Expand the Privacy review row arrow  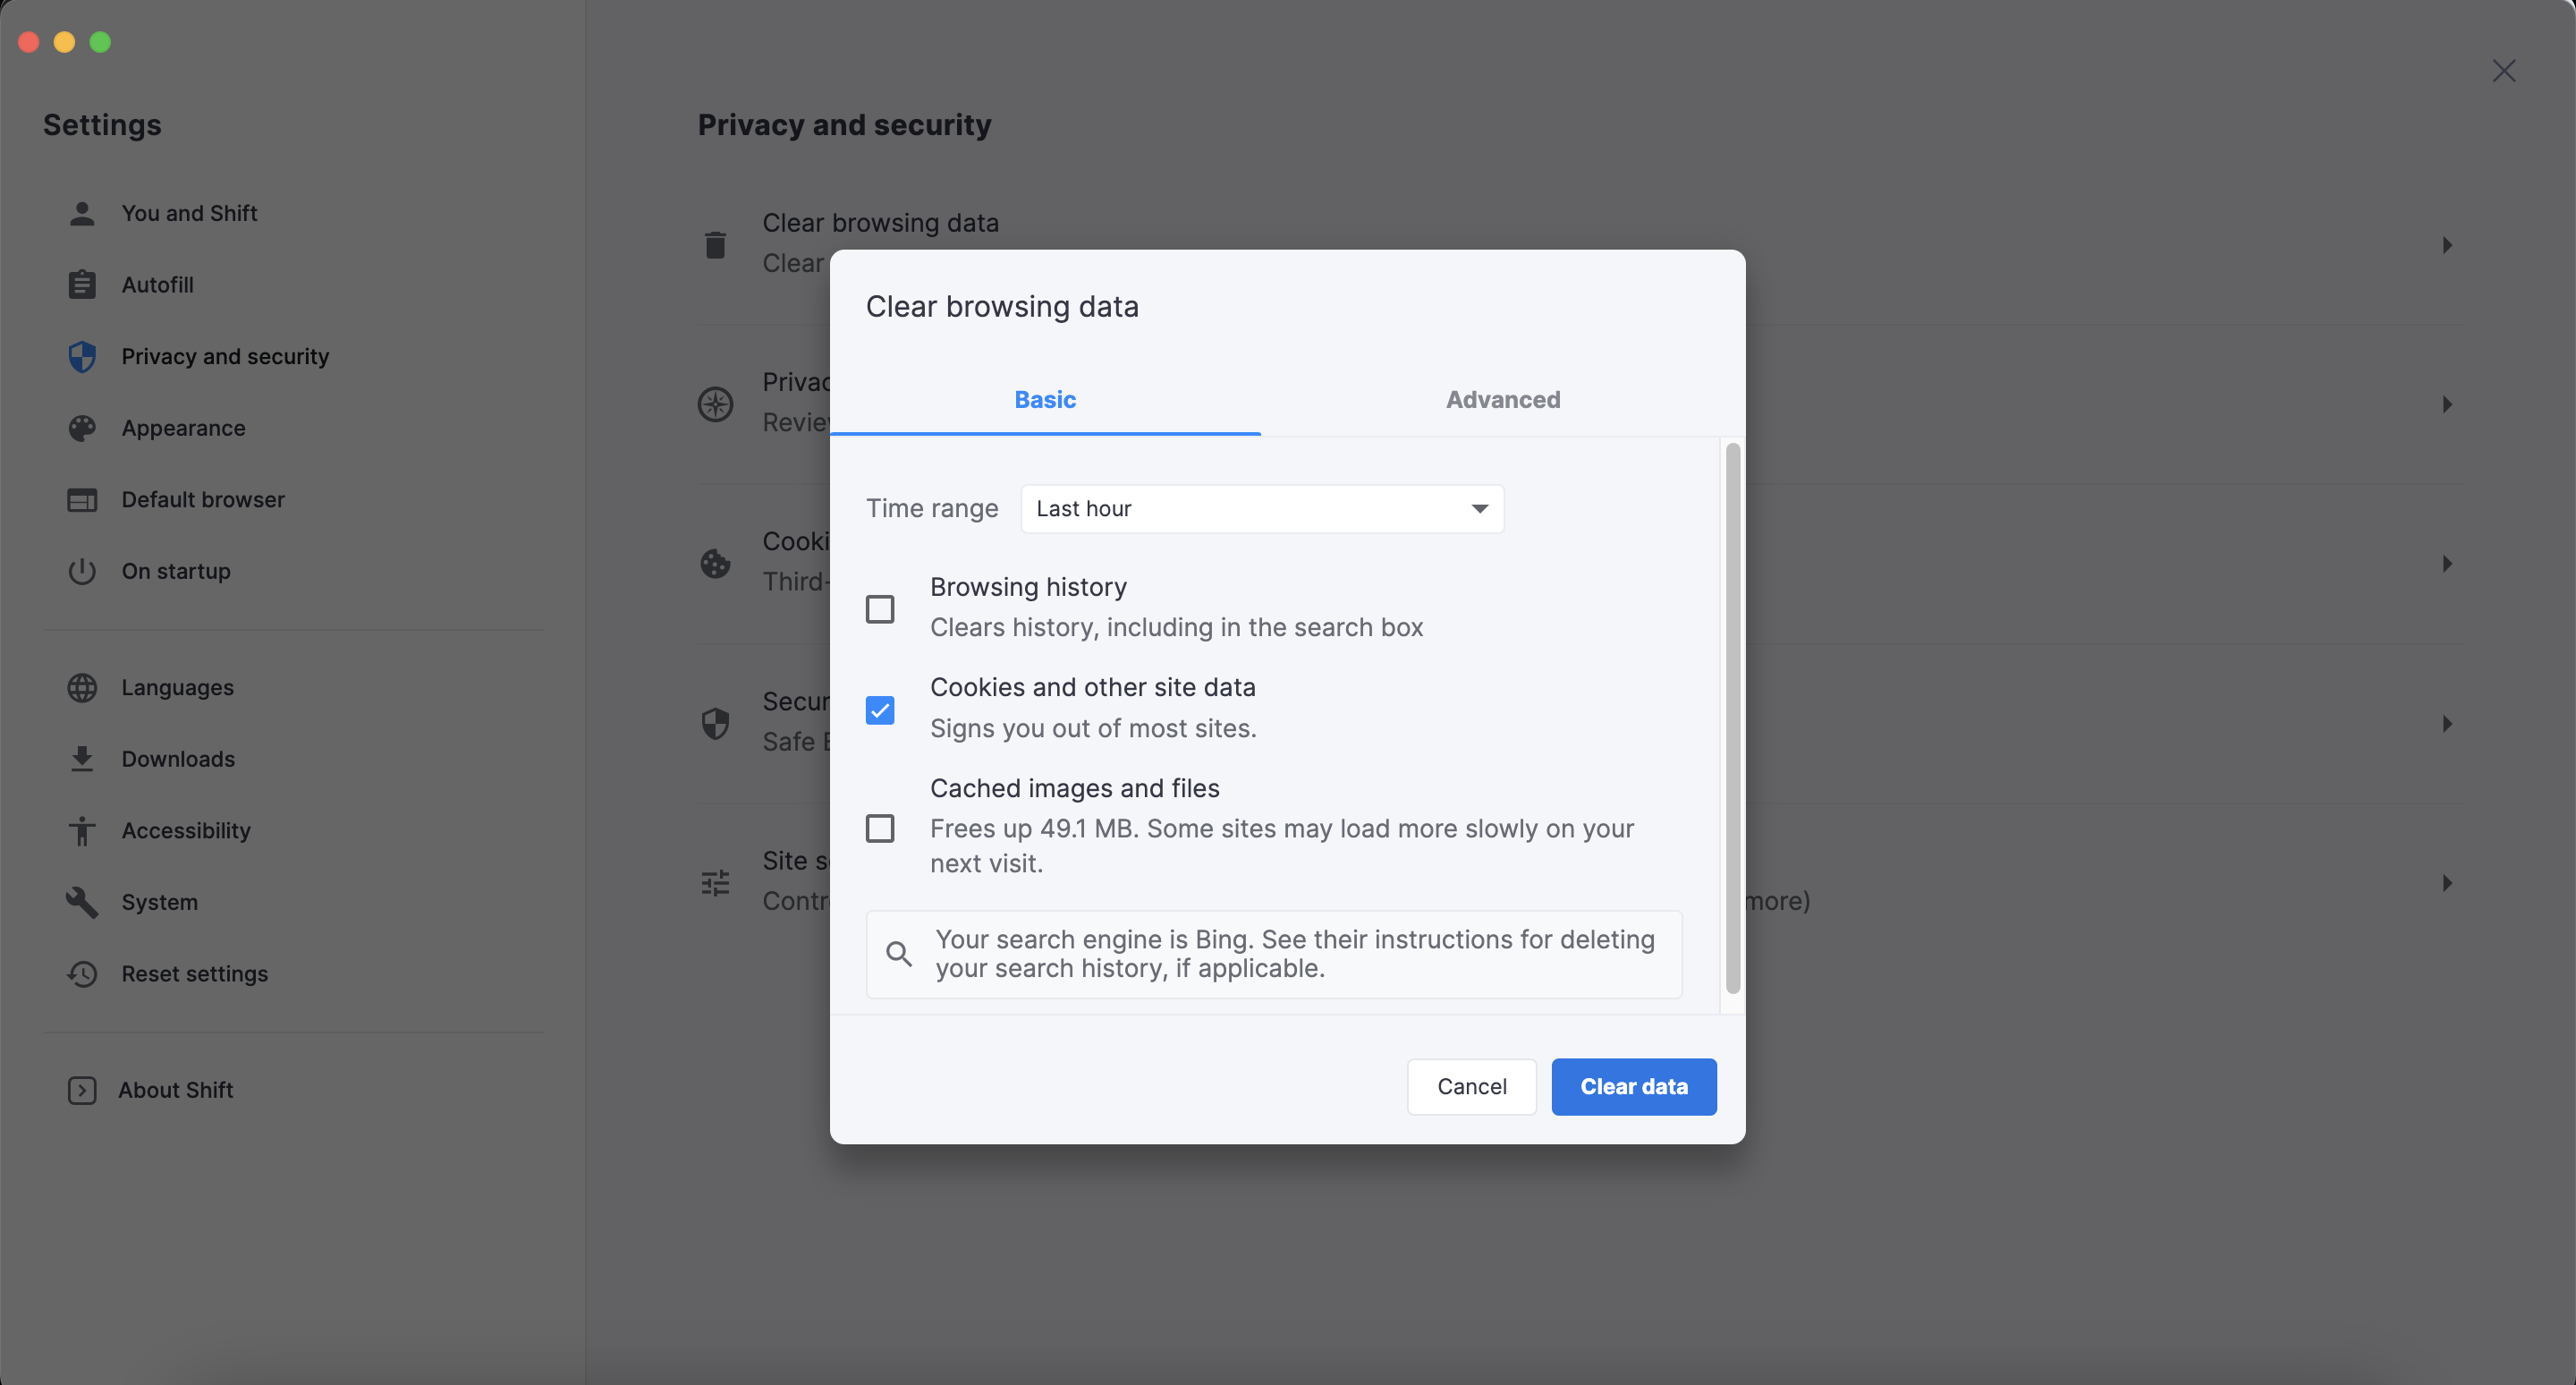2447,404
